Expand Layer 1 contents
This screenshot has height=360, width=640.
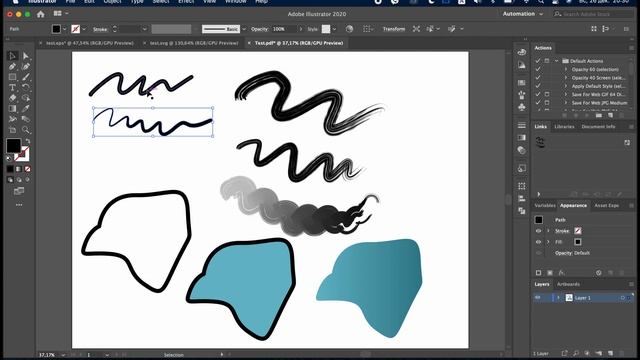tap(559, 298)
